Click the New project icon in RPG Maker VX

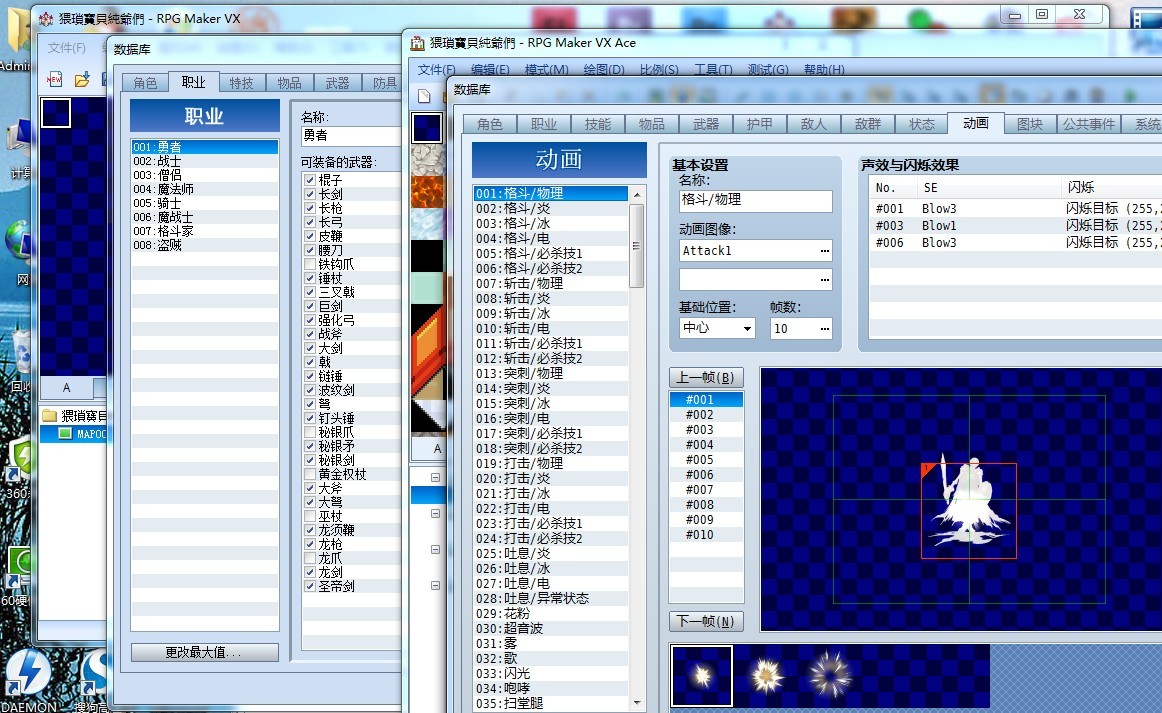click(54, 79)
